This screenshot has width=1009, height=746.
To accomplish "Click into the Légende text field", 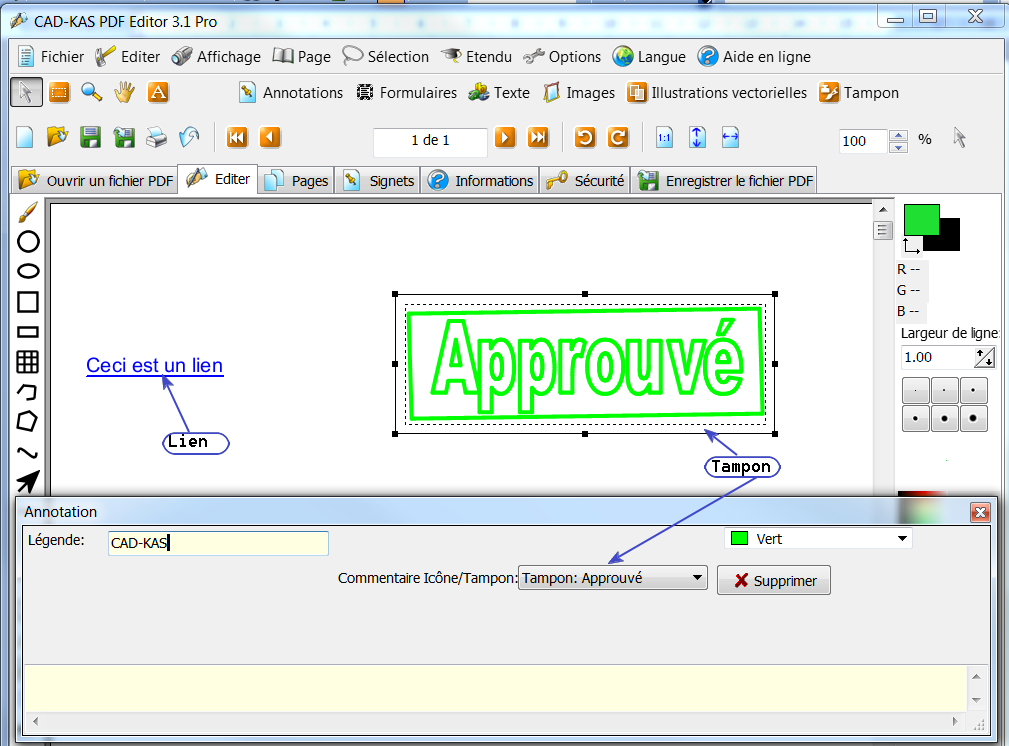I will (x=218, y=543).
